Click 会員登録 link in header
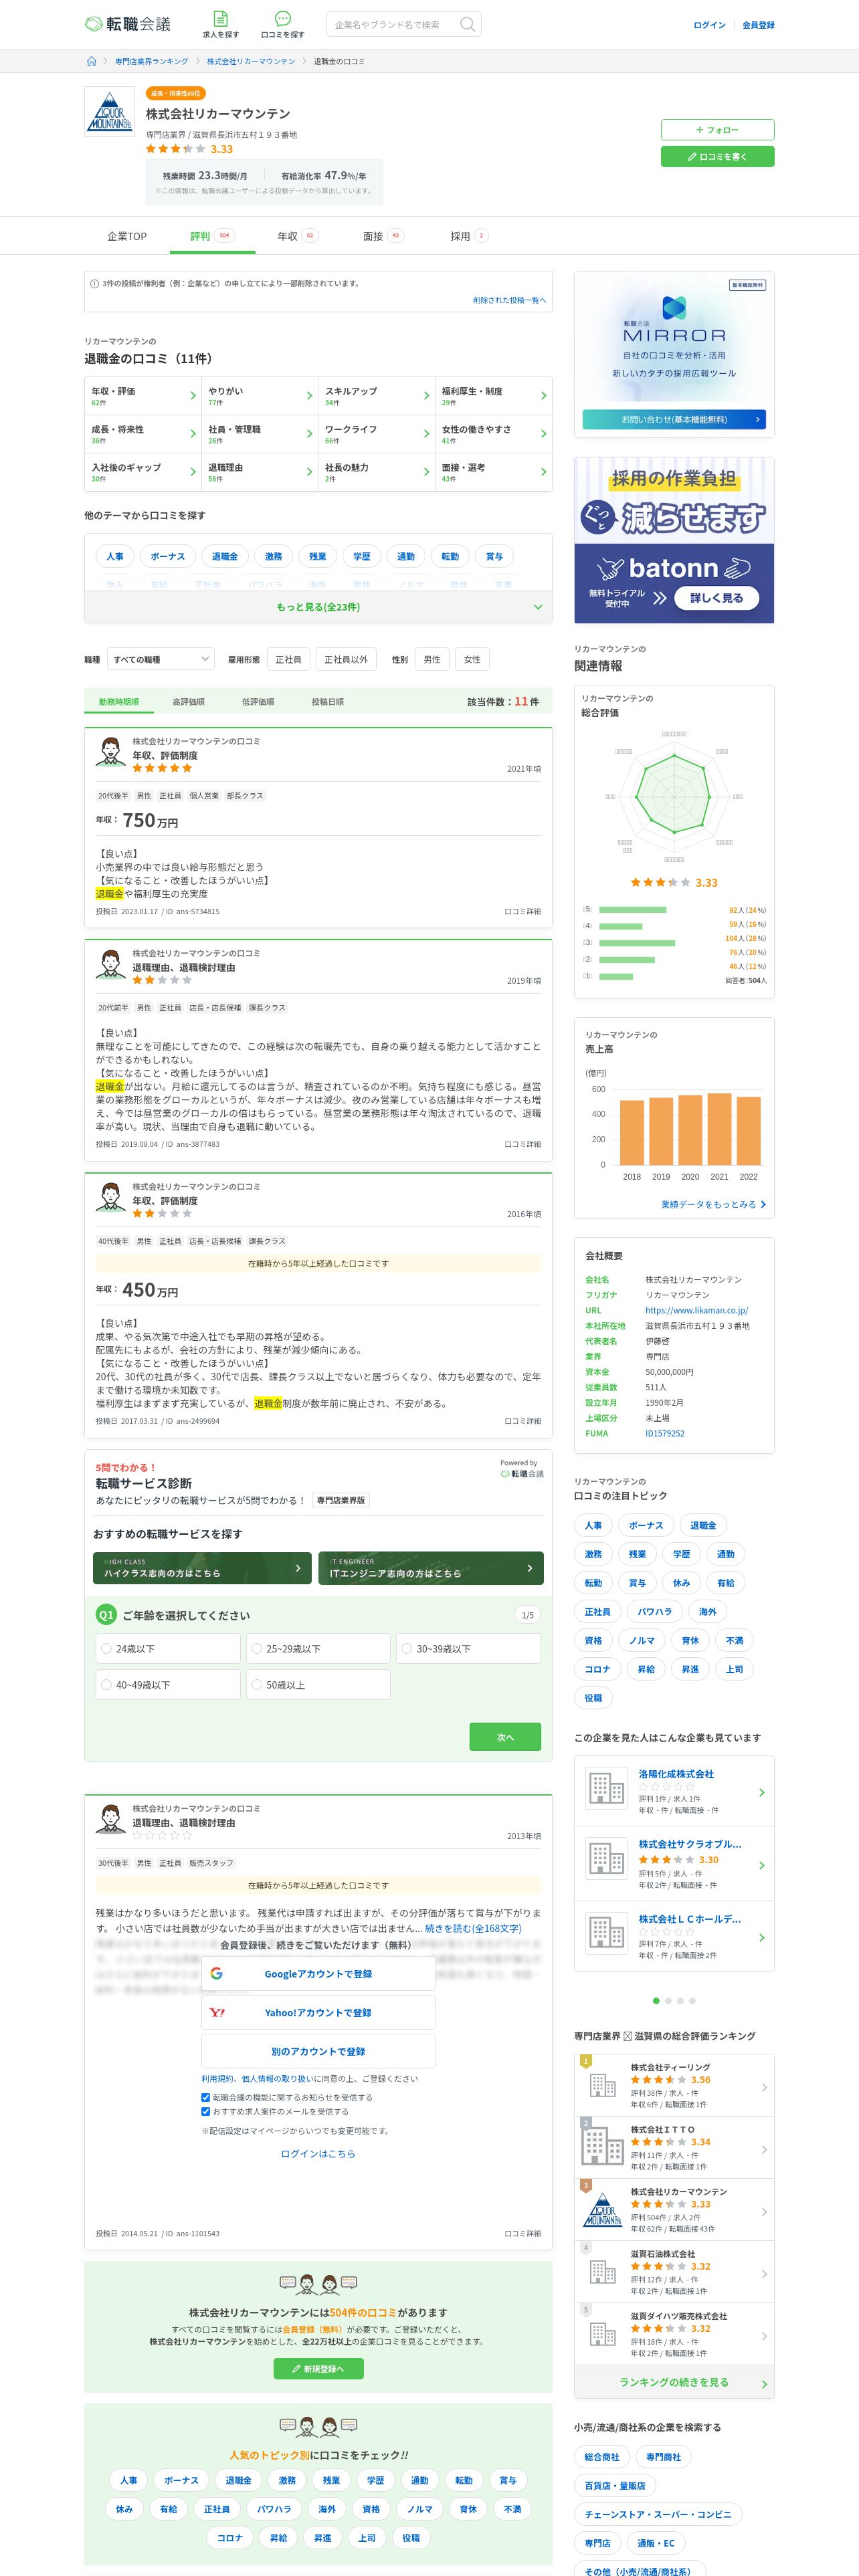 (758, 25)
